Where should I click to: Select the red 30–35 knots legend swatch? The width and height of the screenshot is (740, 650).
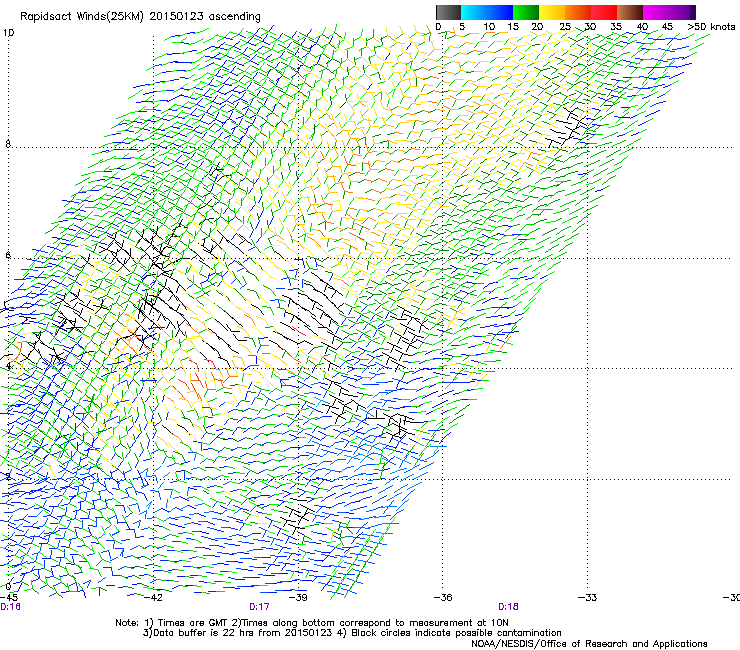click(604, 12)
